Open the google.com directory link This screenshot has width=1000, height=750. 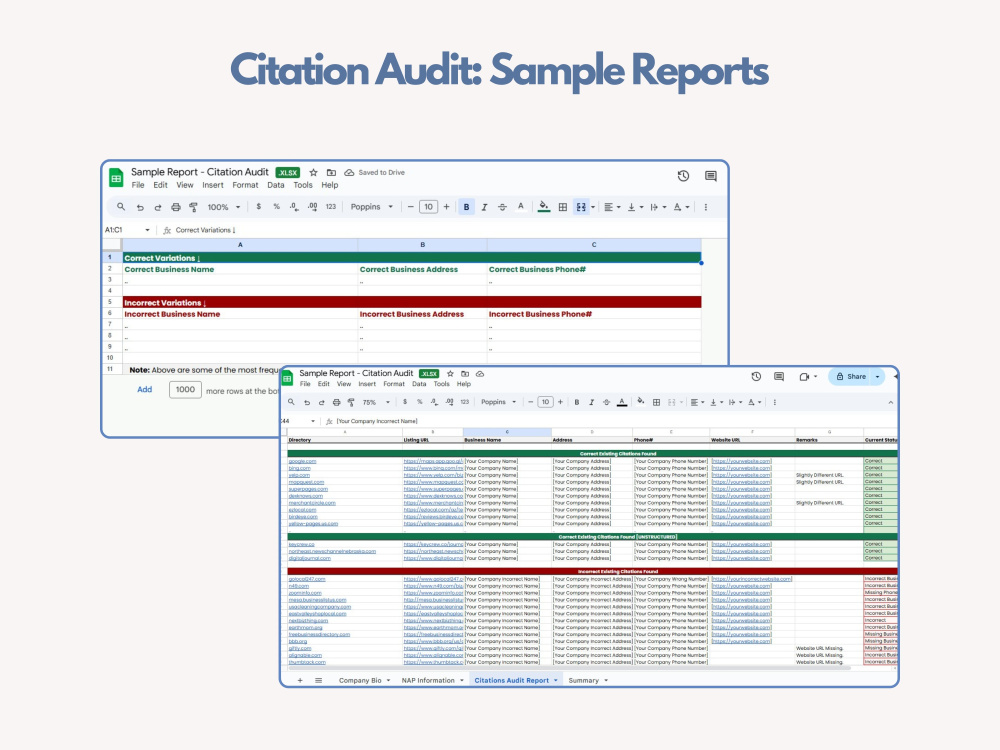[x=302, y=461]
